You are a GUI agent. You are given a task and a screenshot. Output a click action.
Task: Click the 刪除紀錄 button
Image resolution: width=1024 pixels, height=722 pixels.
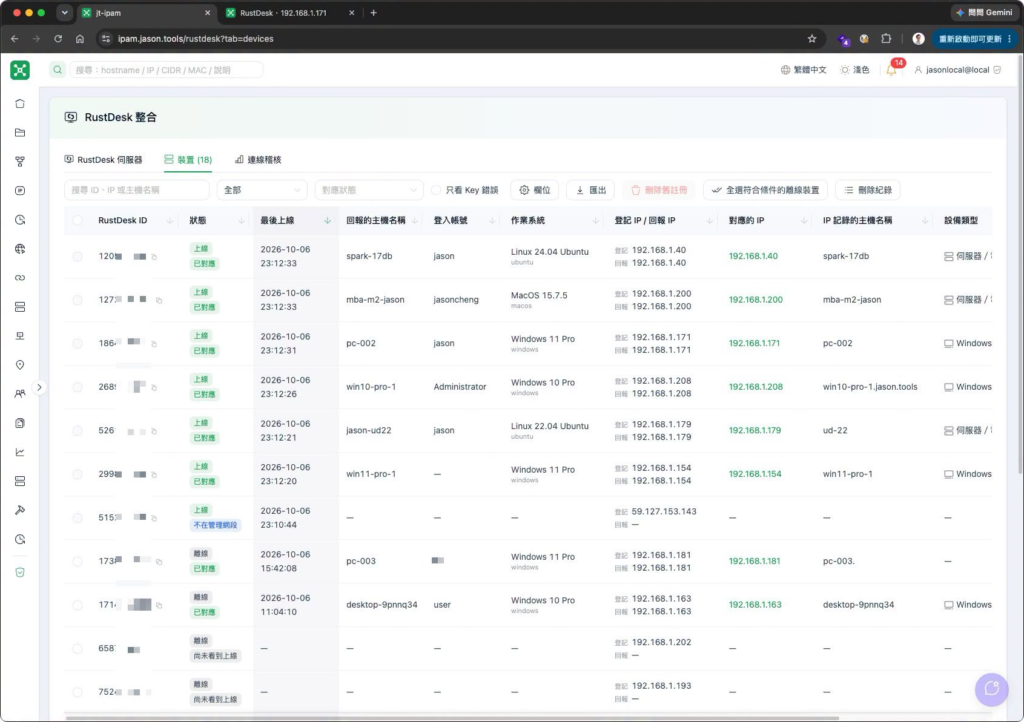868,190
